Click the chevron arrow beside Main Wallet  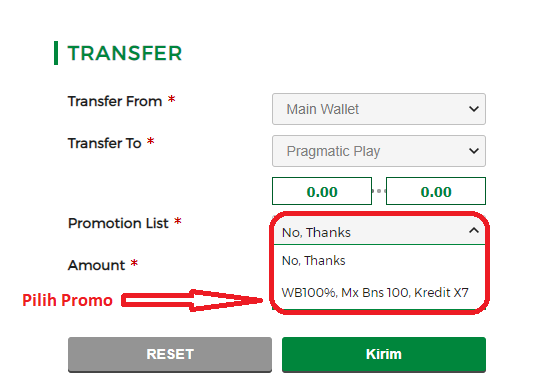click(x=474, y=109)
